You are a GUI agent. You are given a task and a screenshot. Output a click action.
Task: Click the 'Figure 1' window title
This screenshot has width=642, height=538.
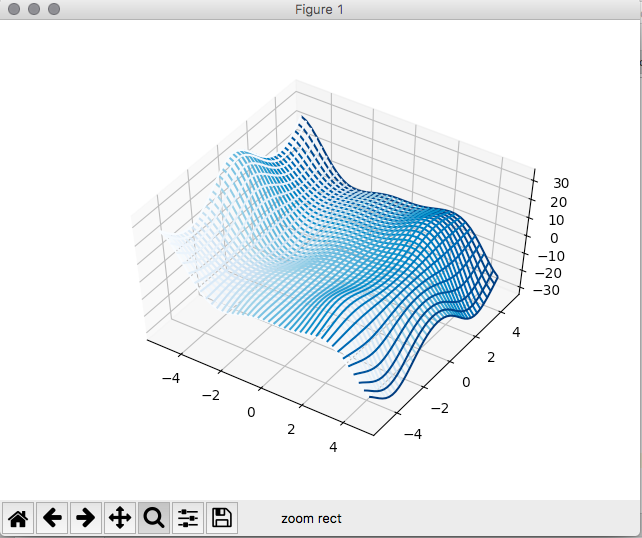(319, 9)
